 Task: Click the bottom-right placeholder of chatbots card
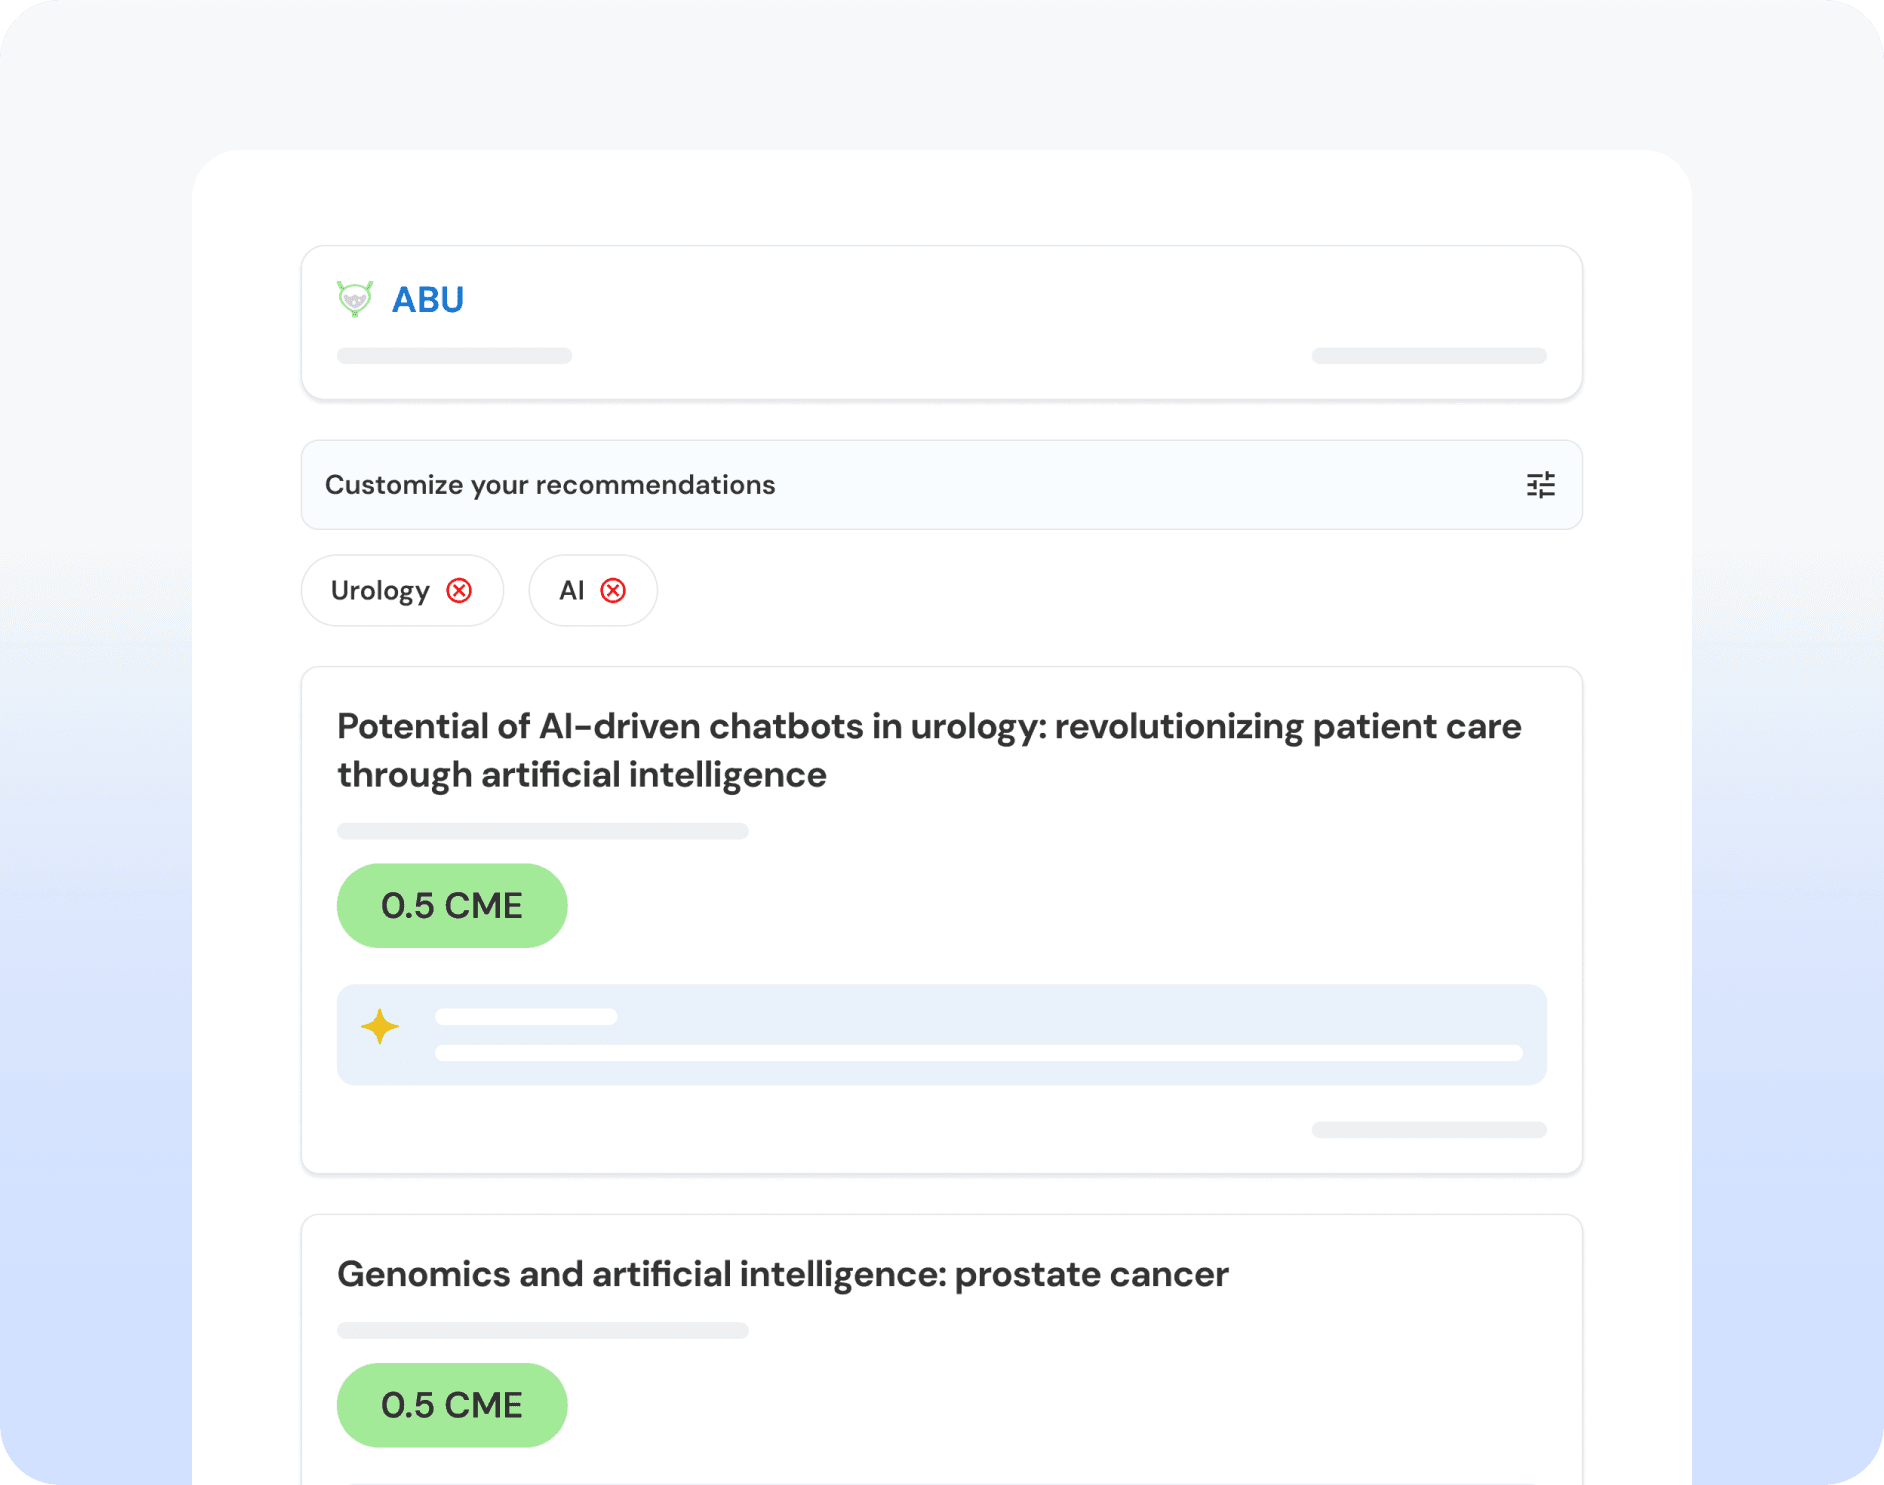1429,1130
